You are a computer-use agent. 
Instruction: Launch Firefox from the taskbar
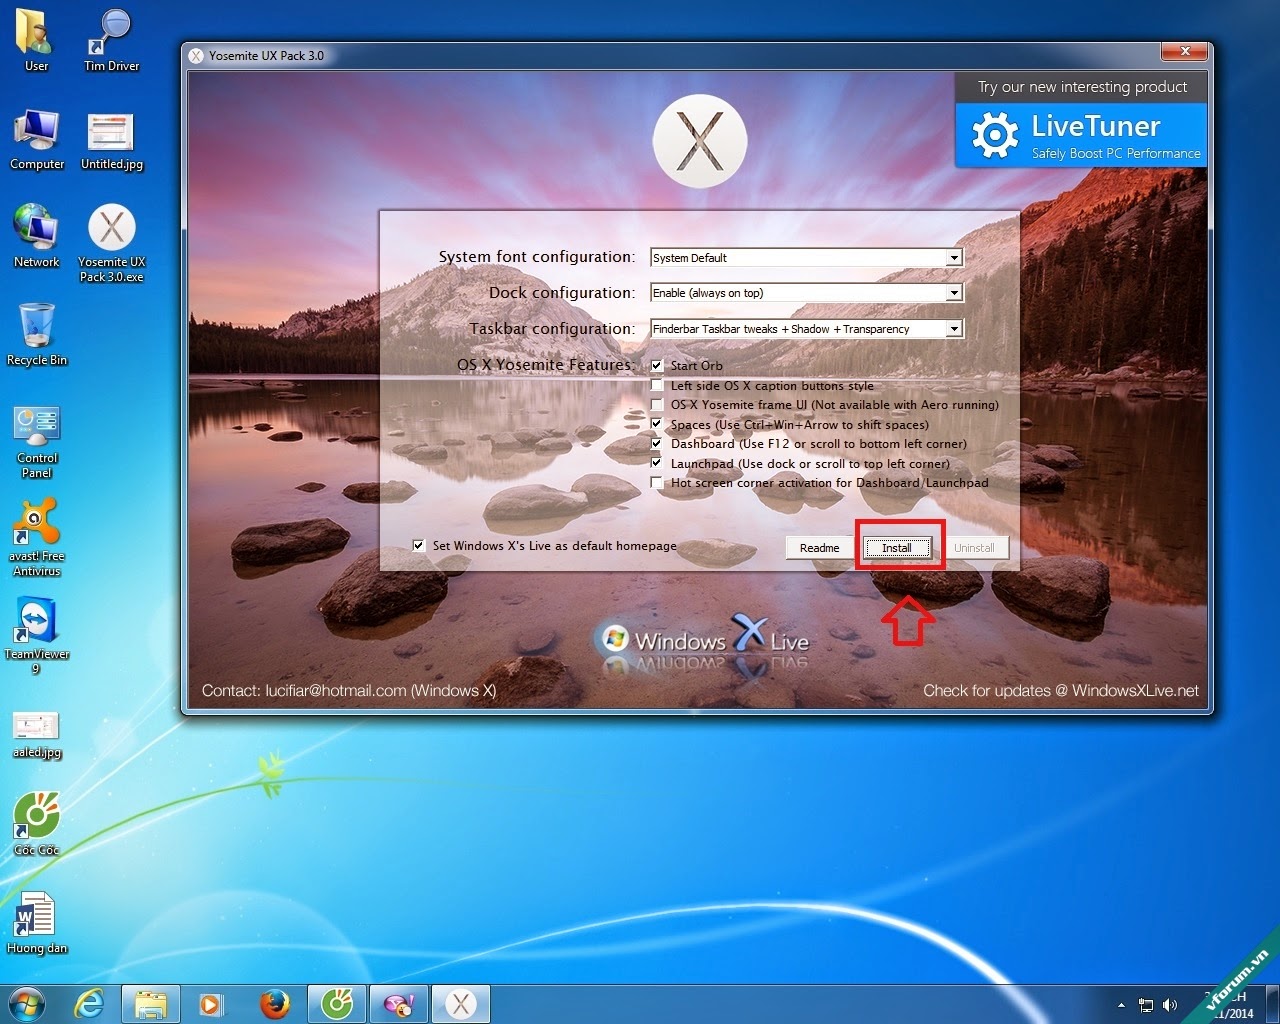click(x=274, y=1004)
